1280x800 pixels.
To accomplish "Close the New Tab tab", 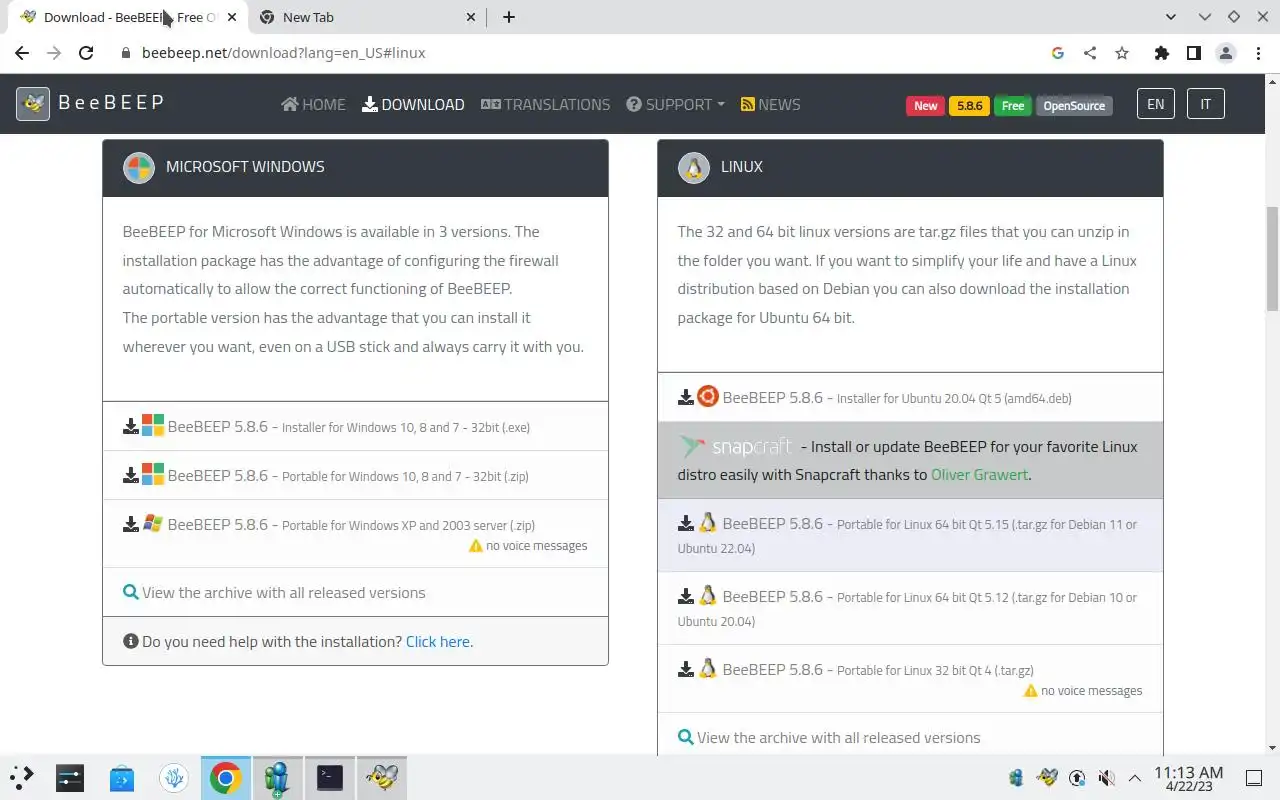I will click(471, 17).
